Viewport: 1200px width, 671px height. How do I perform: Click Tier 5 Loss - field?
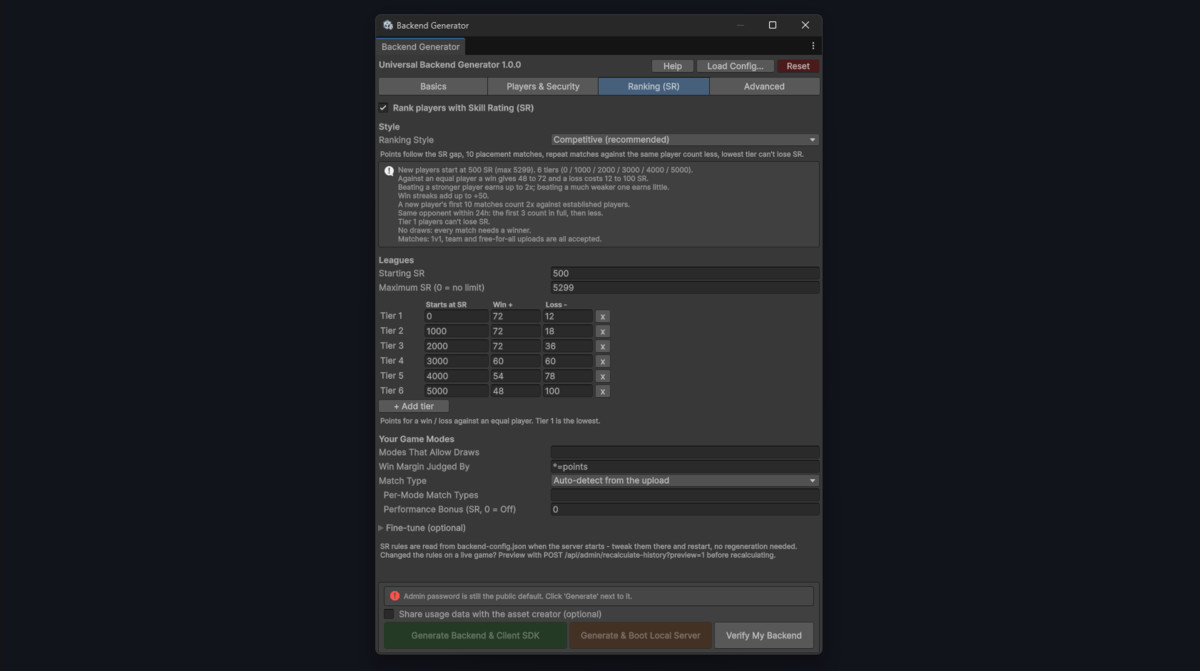pyautogui.click(x=567, y=376)
